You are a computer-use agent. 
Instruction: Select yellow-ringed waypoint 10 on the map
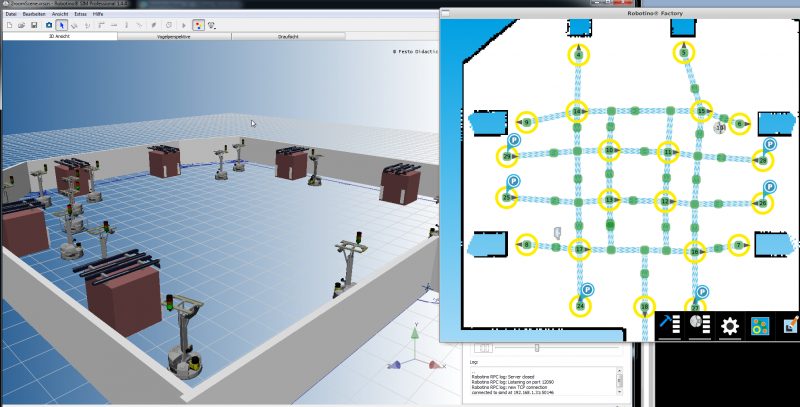tap(609, 150)
